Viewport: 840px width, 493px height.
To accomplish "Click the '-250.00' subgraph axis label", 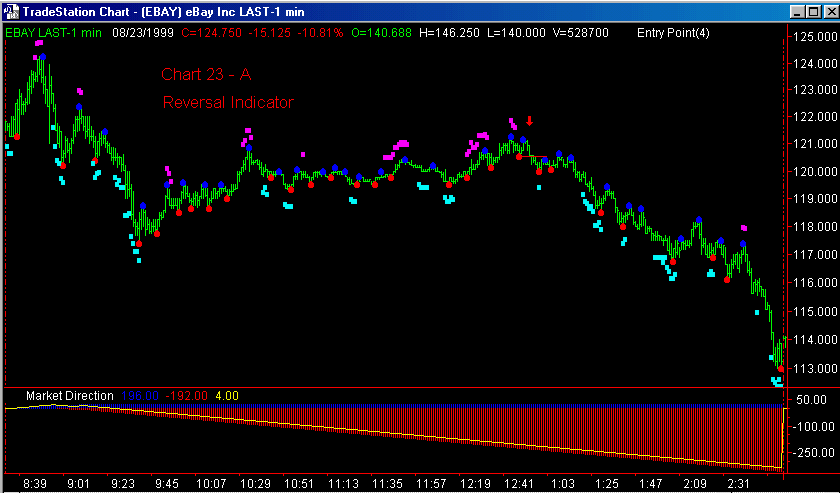I will coord(813,453).
